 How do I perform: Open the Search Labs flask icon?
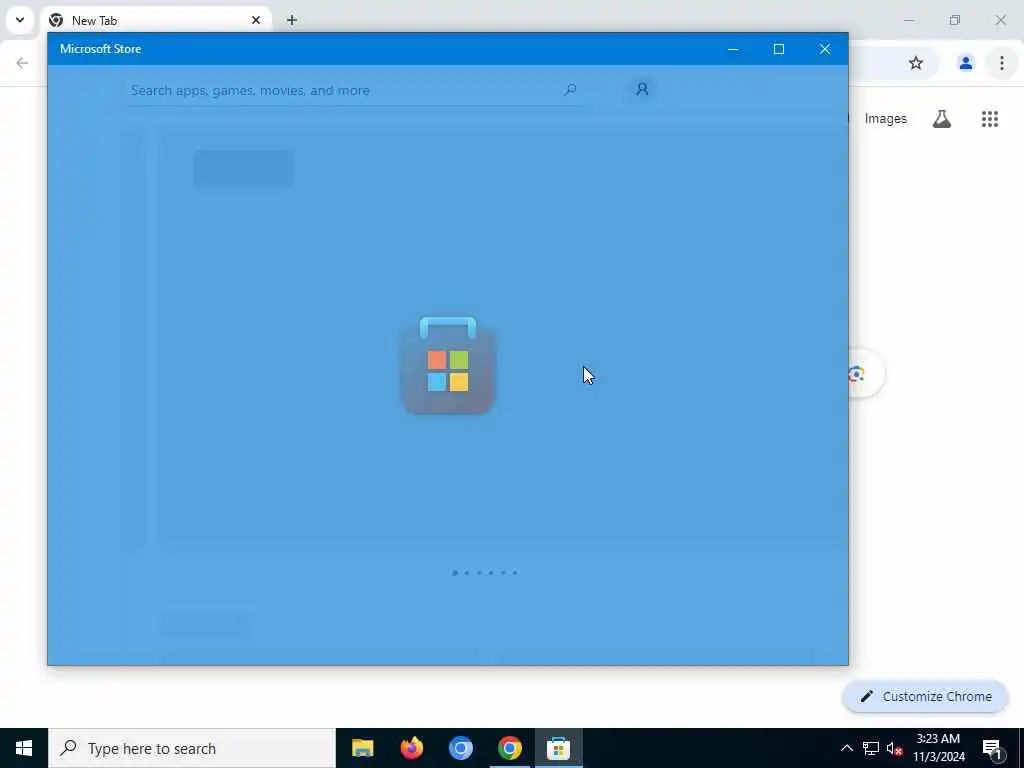tap(942, 119)
